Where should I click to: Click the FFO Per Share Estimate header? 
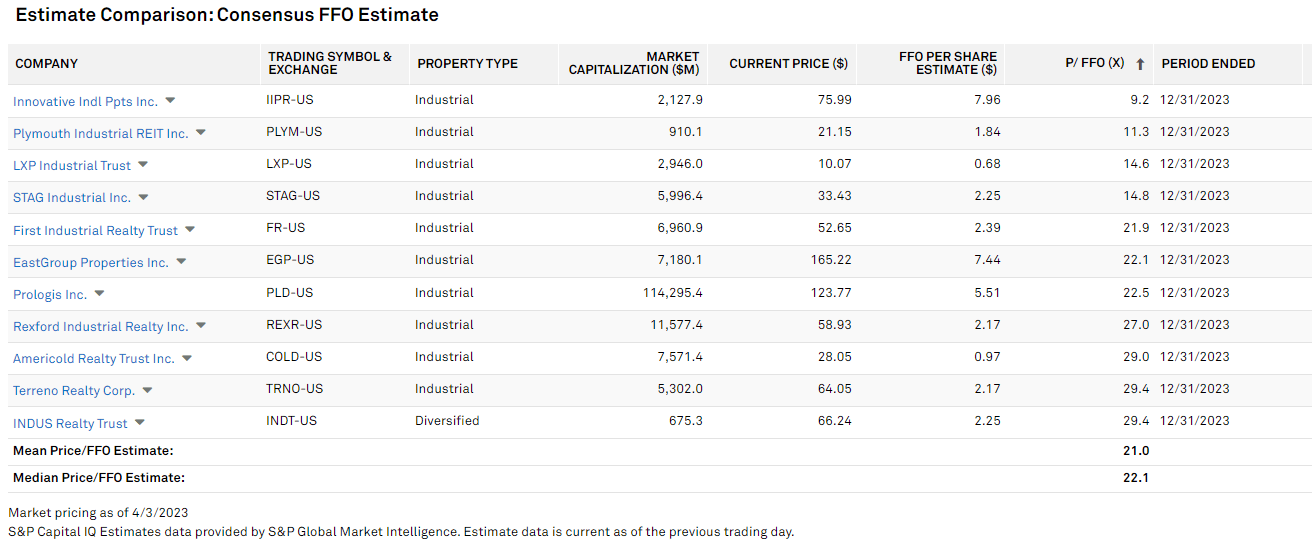(x=947, y=63)
